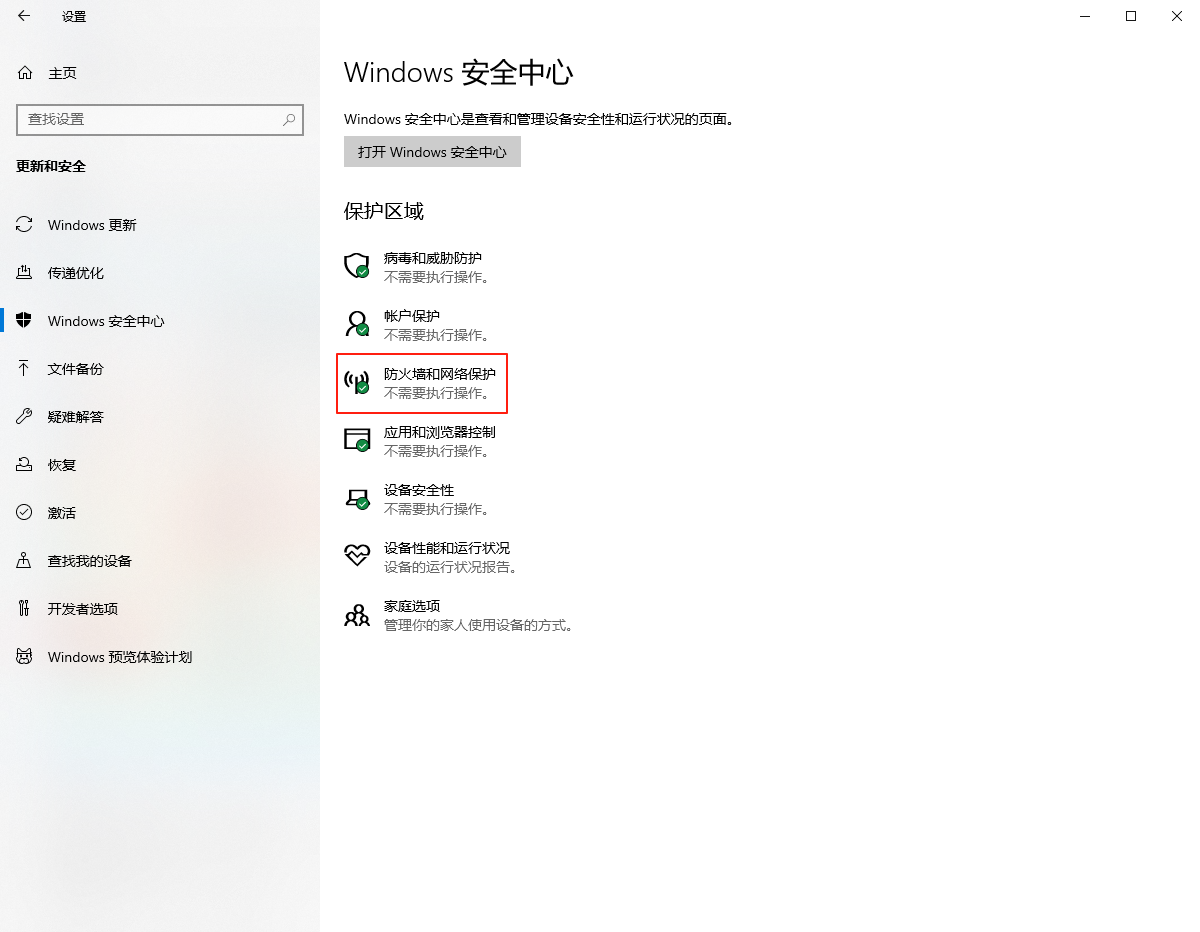Screen dimensions: 1200x932
Task: Click 打开 Windows 安全中心 button
Action: [432, 152]
